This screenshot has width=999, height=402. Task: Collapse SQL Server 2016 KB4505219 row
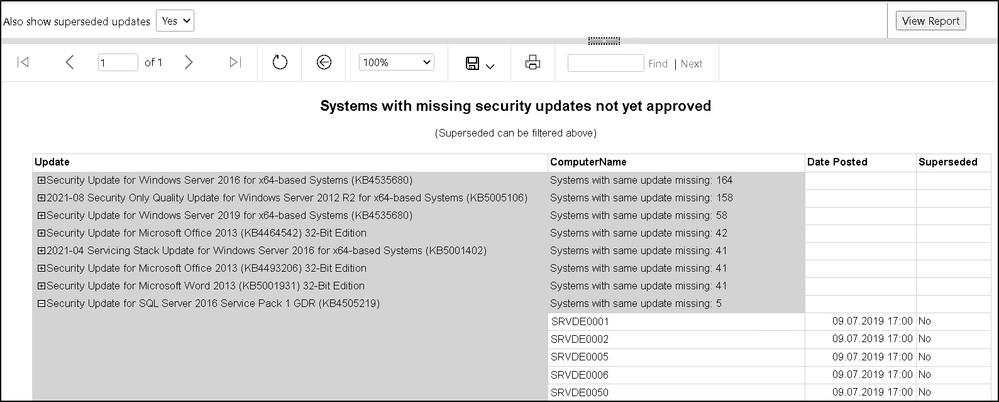point(41,304)
